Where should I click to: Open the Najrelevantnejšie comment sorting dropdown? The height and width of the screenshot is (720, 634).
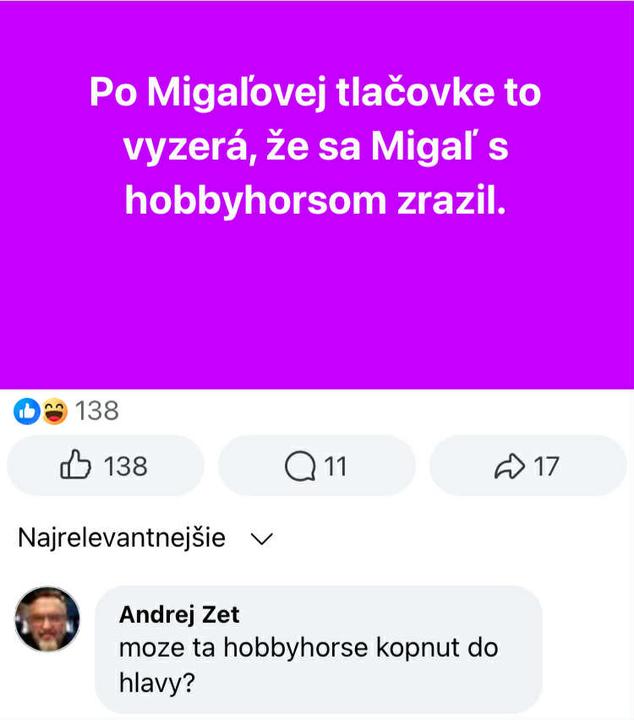pyautogui.click(x=146, y=538)
